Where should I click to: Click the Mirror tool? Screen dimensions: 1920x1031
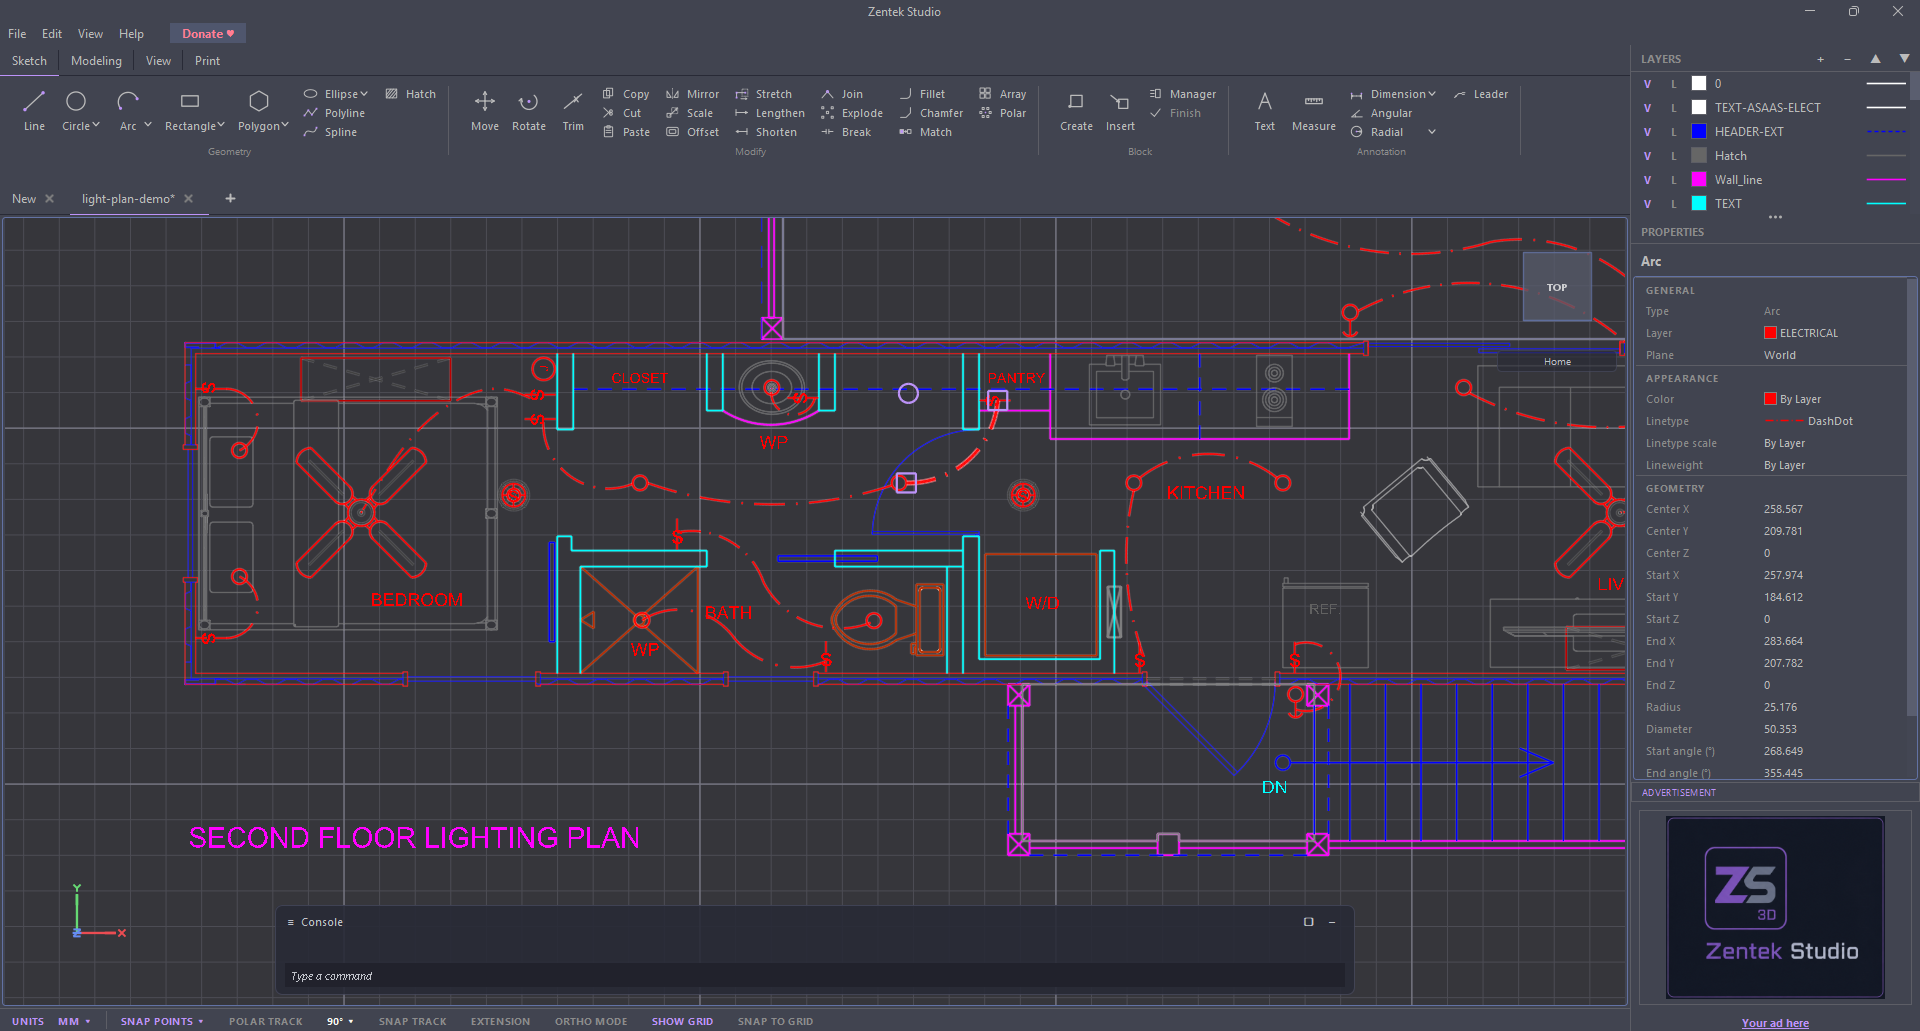(692, 94)
